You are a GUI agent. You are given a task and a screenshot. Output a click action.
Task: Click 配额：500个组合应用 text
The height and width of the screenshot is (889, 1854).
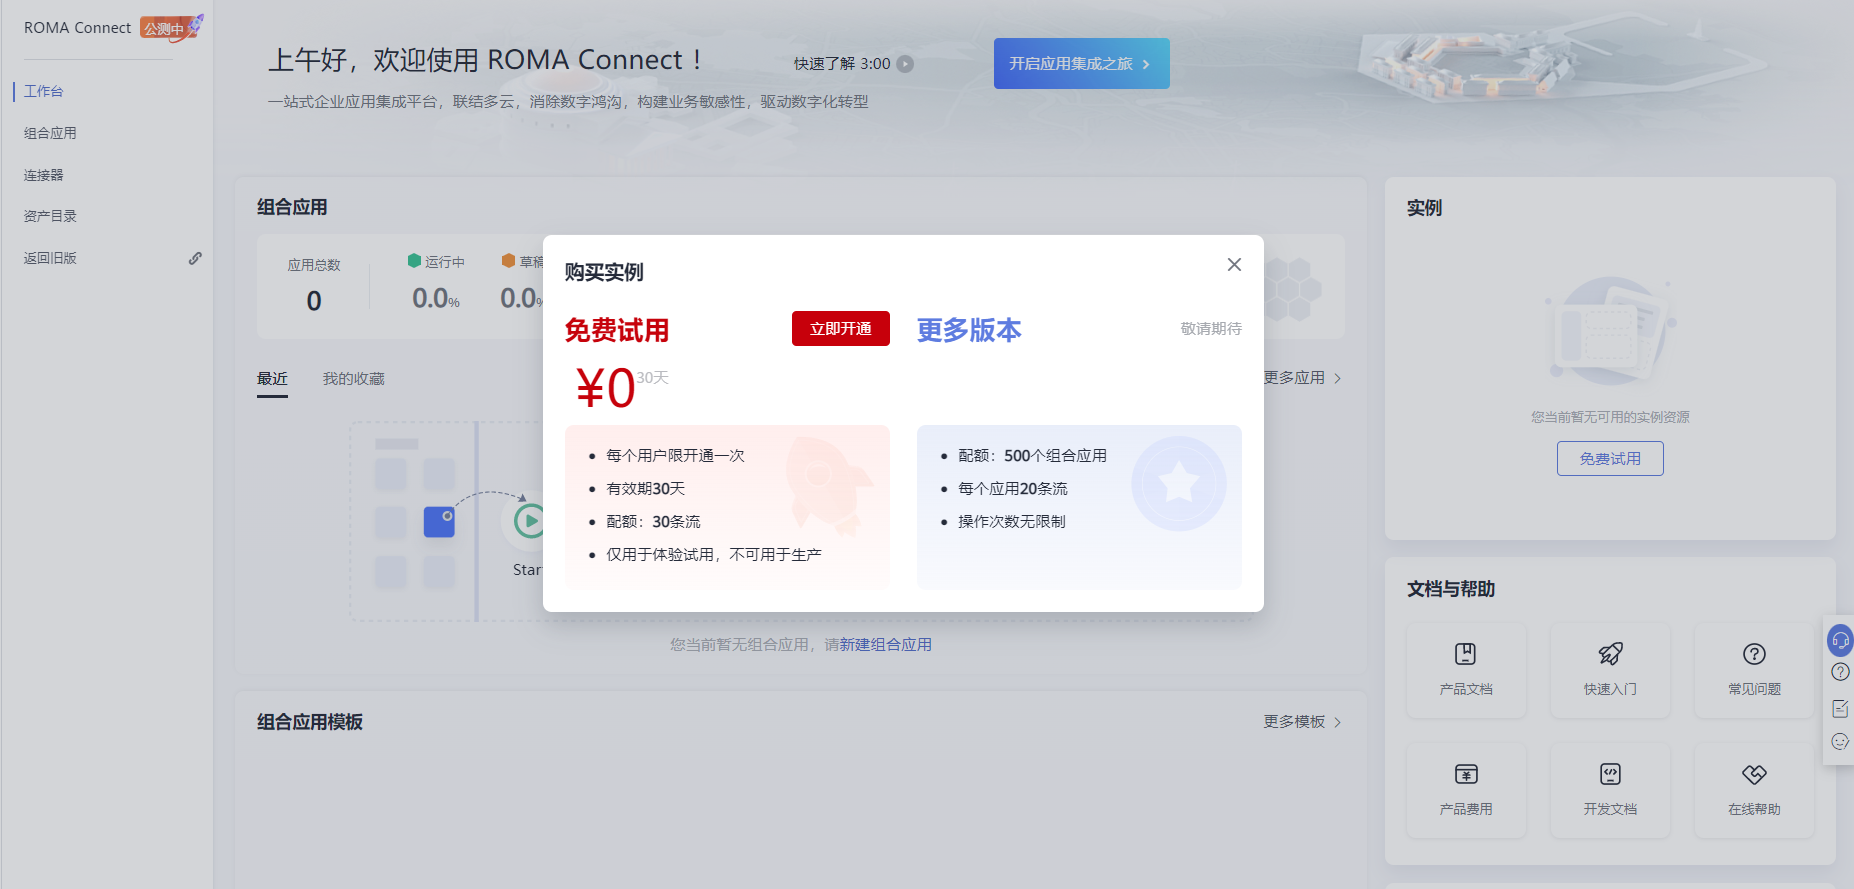pos(1032,455)
